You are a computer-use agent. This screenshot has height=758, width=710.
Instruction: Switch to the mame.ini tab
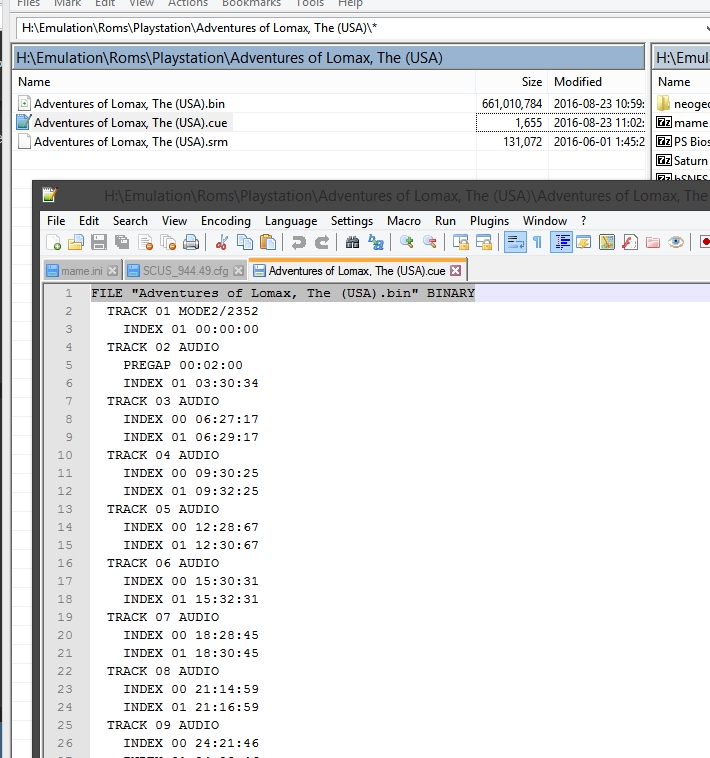pyautogui.click(x=82, y=271)
